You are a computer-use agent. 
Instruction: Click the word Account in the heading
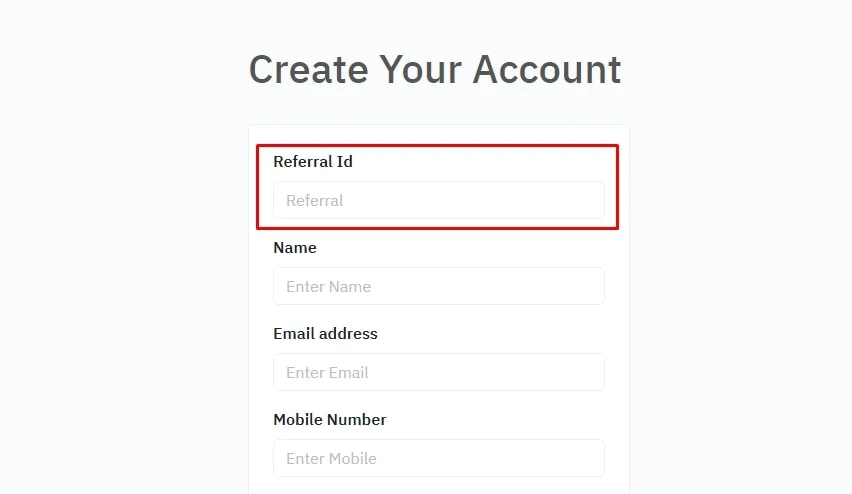point(547,70)
